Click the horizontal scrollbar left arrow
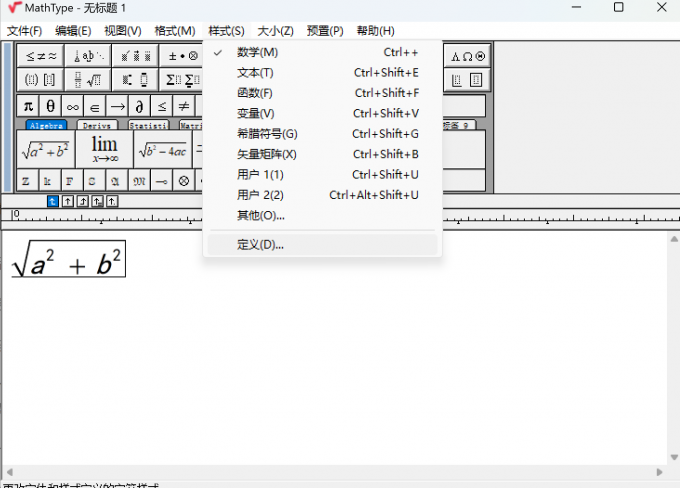680x488 pixels. click(x=9, y=472)
